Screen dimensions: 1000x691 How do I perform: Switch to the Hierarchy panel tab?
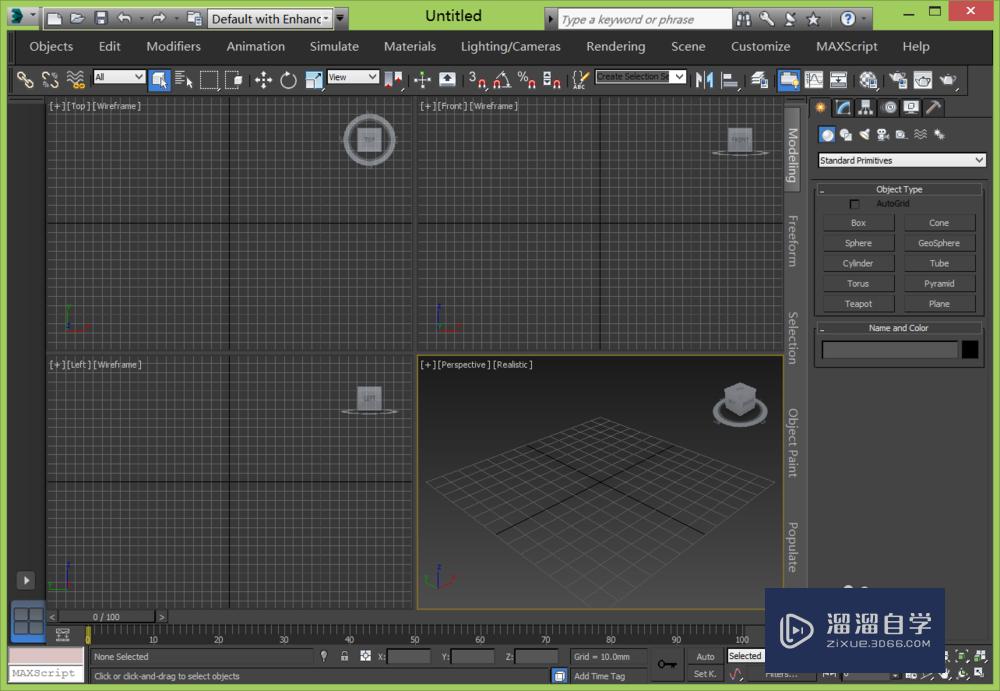tap(866, 108)
